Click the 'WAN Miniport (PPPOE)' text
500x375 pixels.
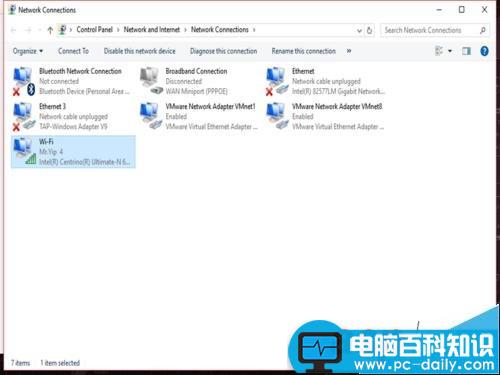196,91
